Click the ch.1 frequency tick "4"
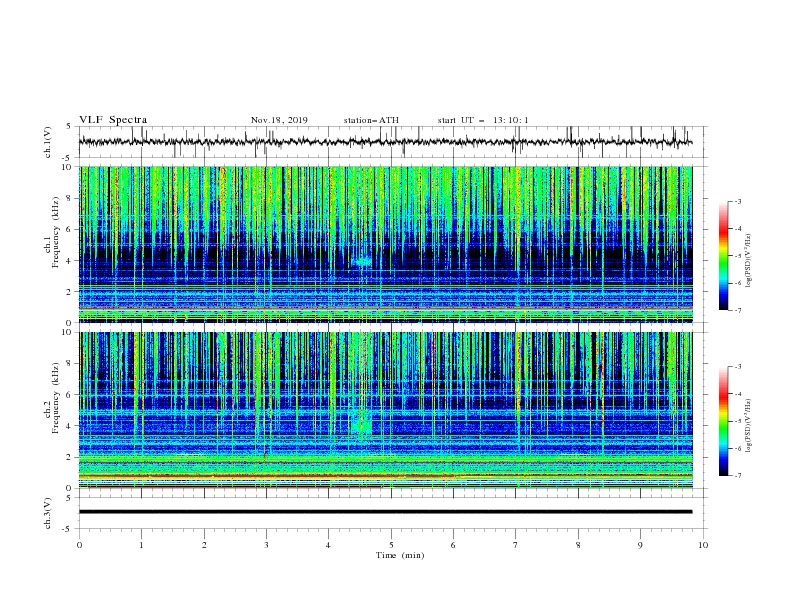This screenshot has height=612, width=792. [69, 261]
